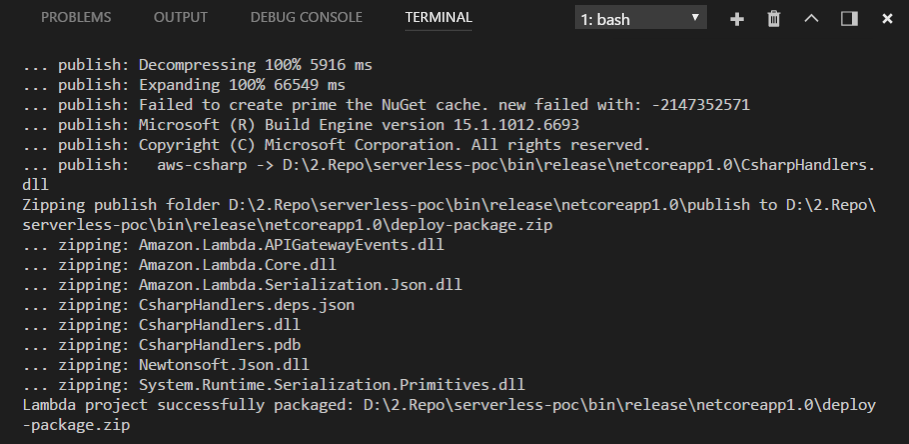Click the CsharpHandlers.deps.json zipping line
Image resolution: width=909 pixels, height=444 pixels.
(x=247, y=305)
